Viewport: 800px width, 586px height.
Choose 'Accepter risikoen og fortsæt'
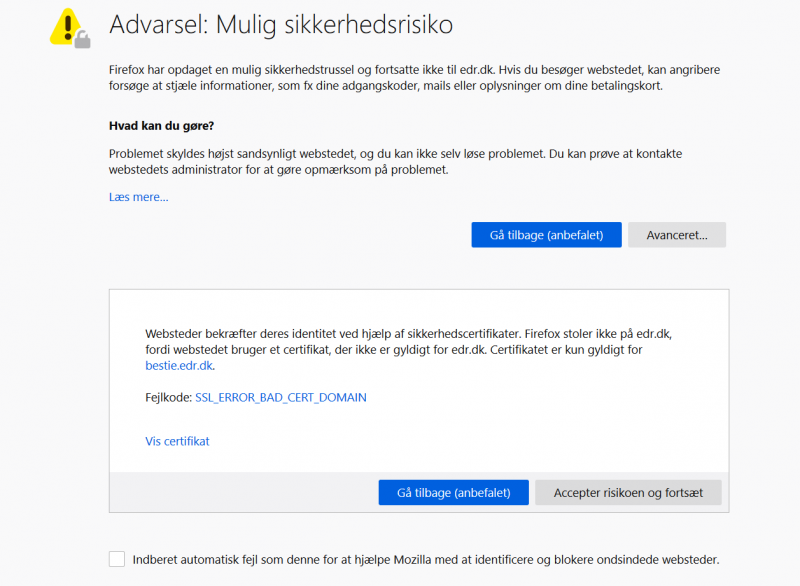point(628,493)
